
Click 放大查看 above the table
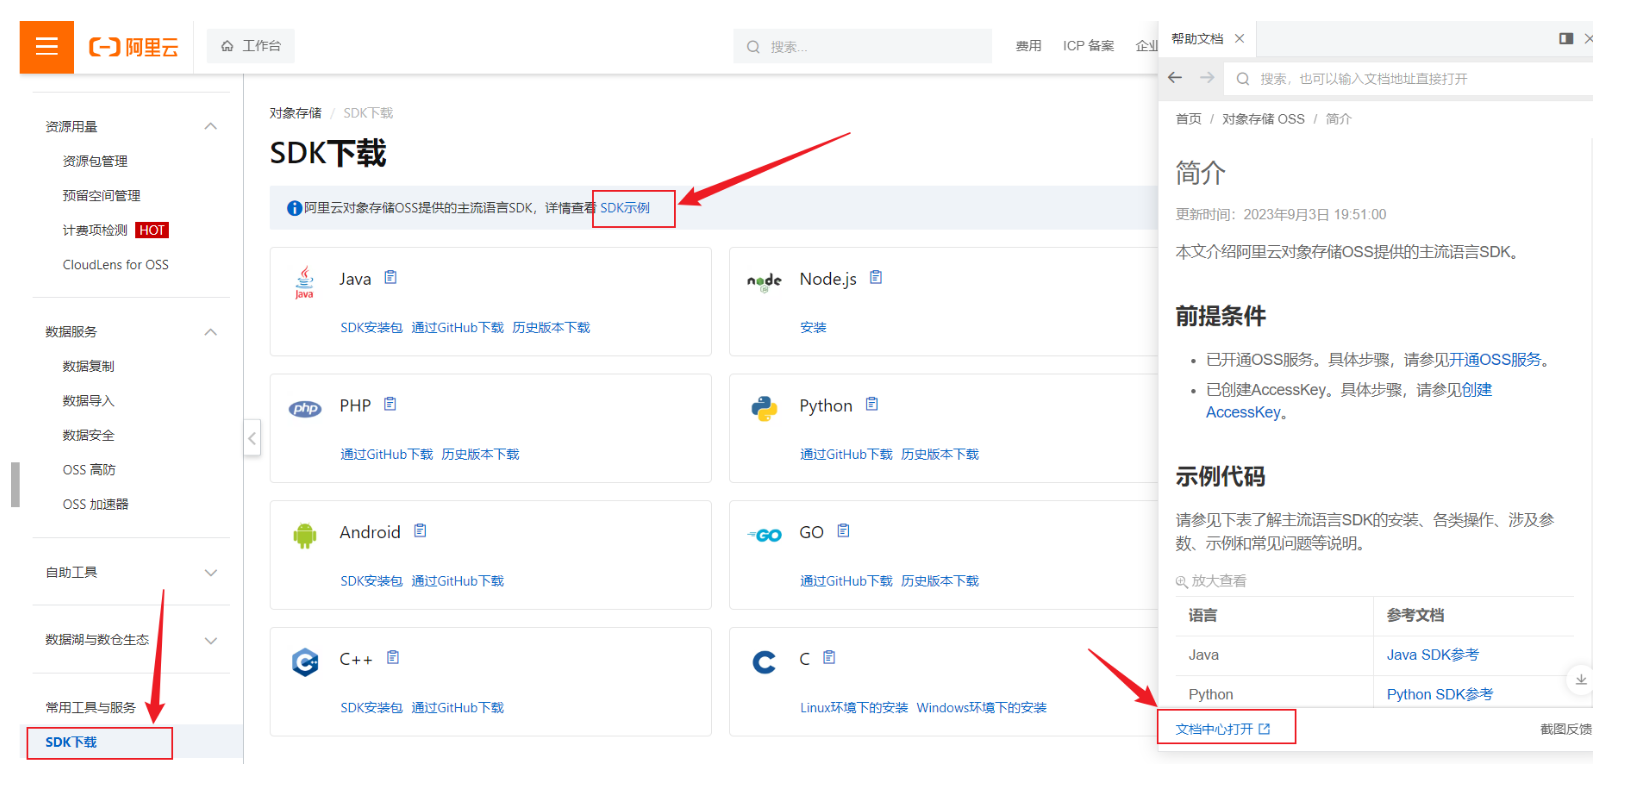[1211, 581]
